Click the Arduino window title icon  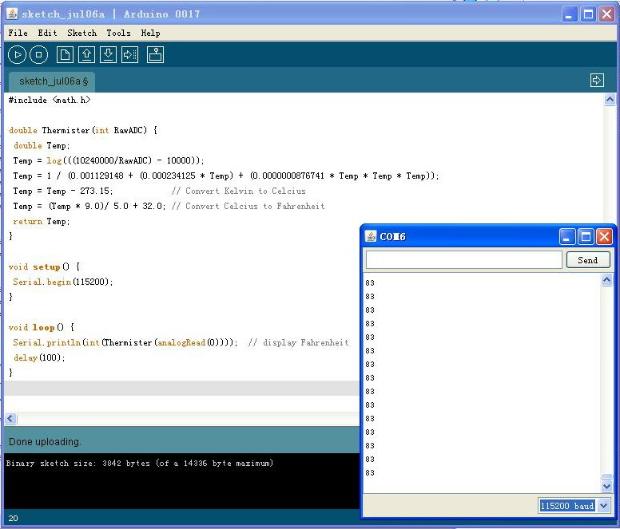point(12,14)
